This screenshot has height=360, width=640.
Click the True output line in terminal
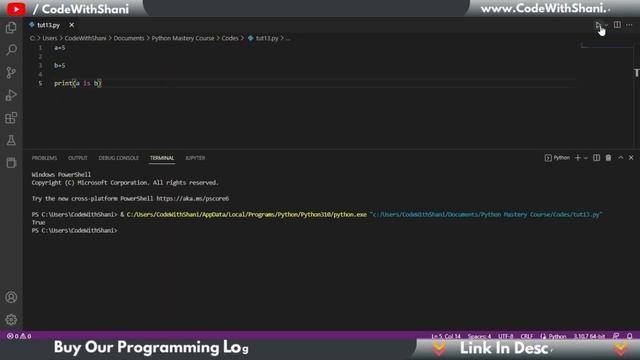pyautogui.click(x=38, y=222)
